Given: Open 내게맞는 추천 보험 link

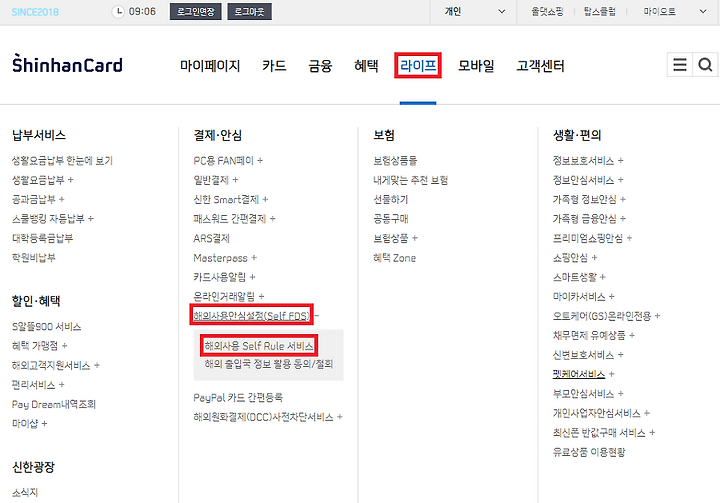Looking at the screenshot, I should point(411,180).
